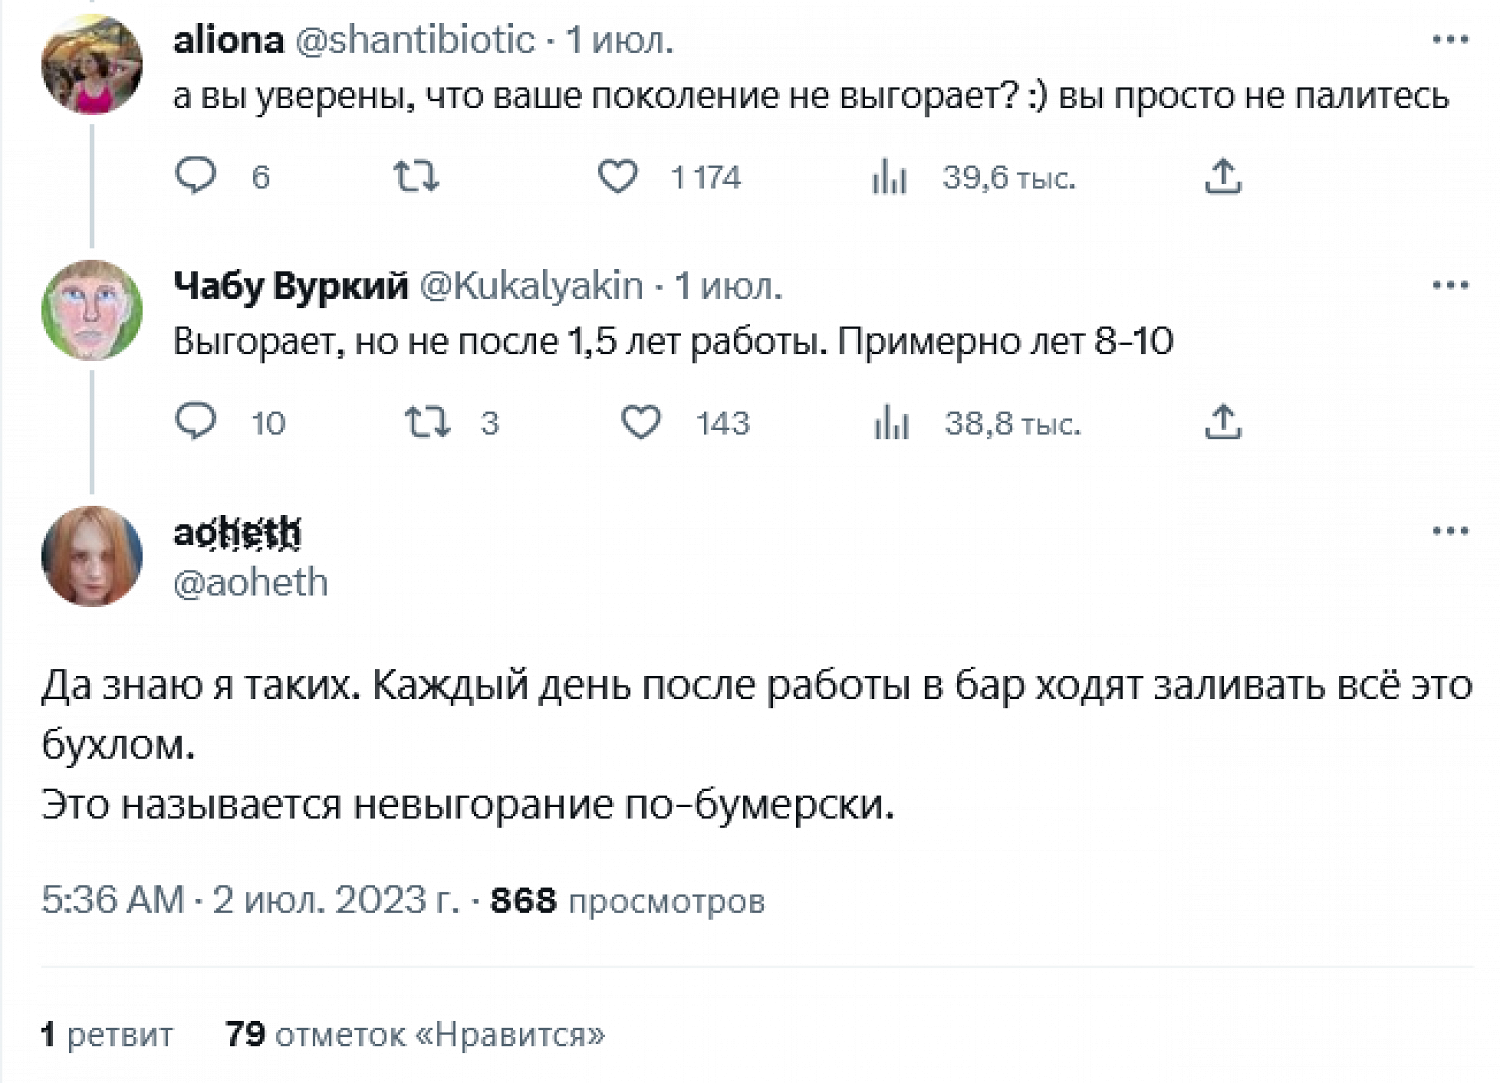Open more options for aoheth's tweet
This screenshot has height=1083, width=1500.
1450,531
